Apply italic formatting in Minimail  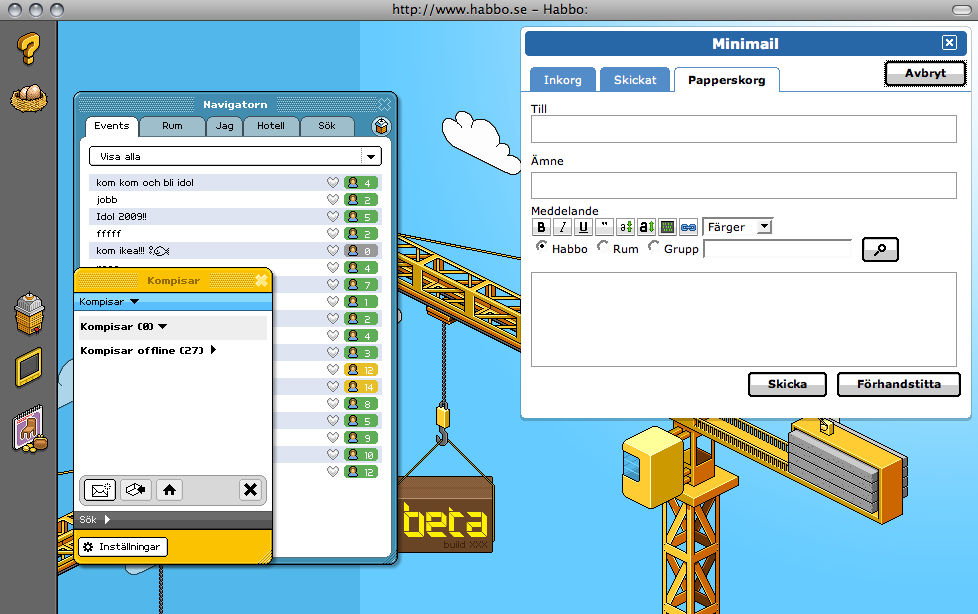pos(562,227)
